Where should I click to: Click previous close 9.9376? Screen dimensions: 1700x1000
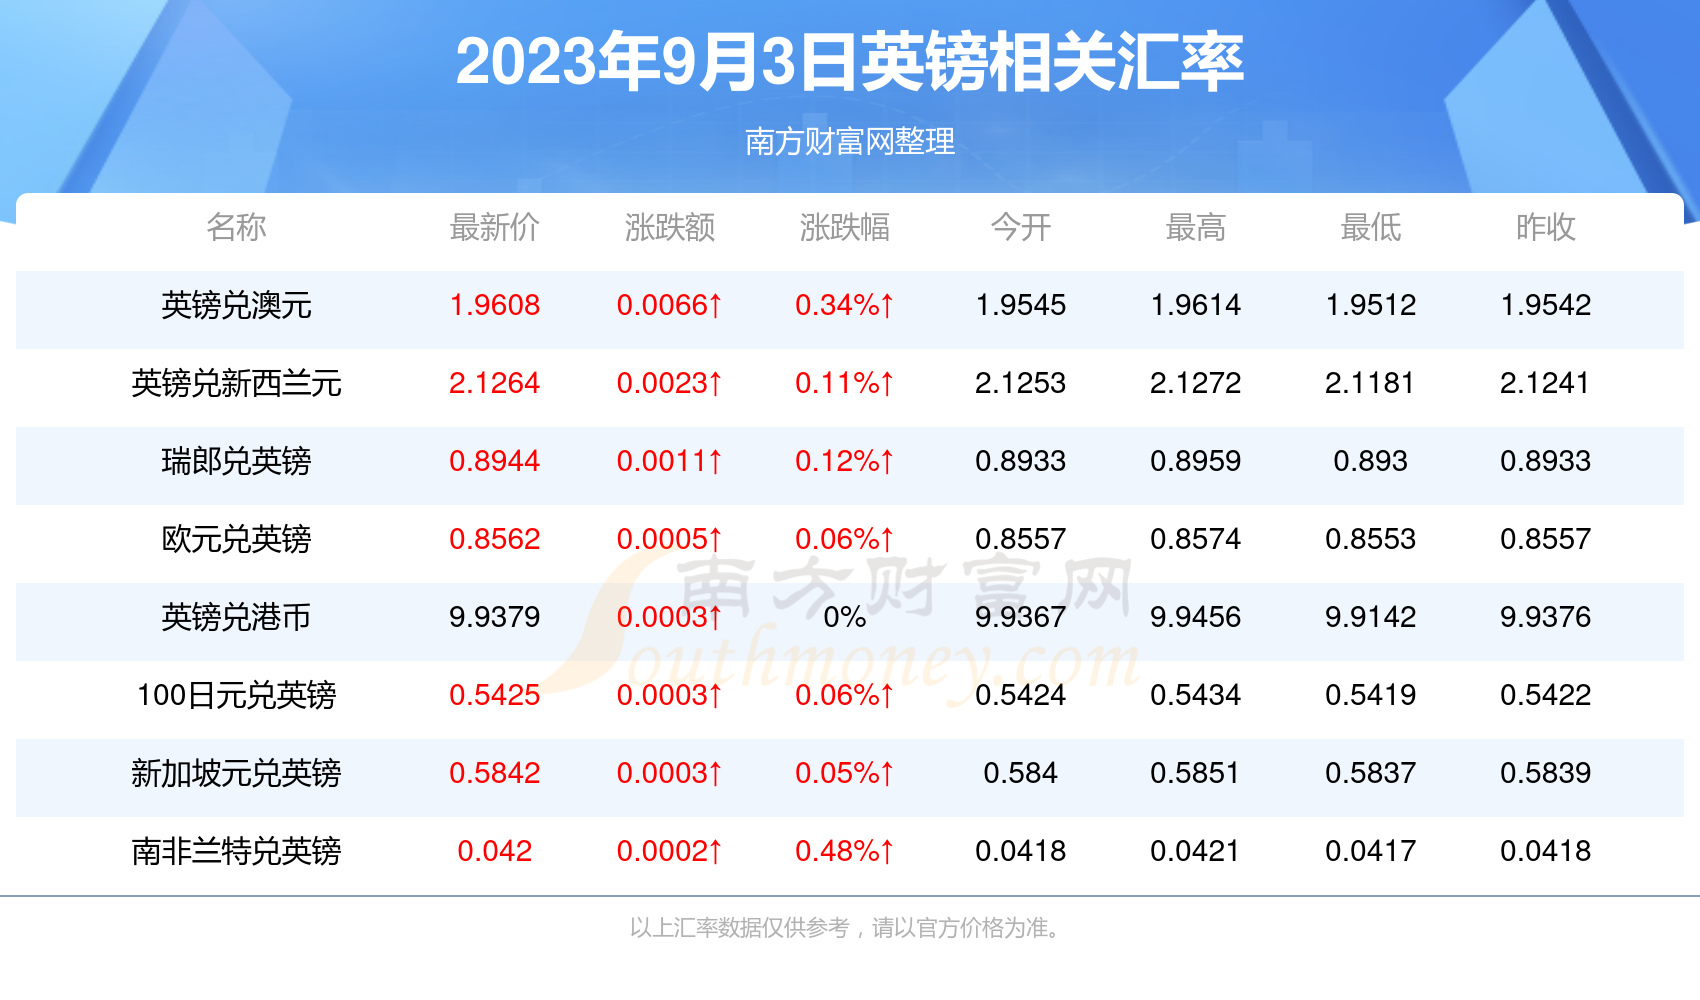click(x=1545, y=617)
